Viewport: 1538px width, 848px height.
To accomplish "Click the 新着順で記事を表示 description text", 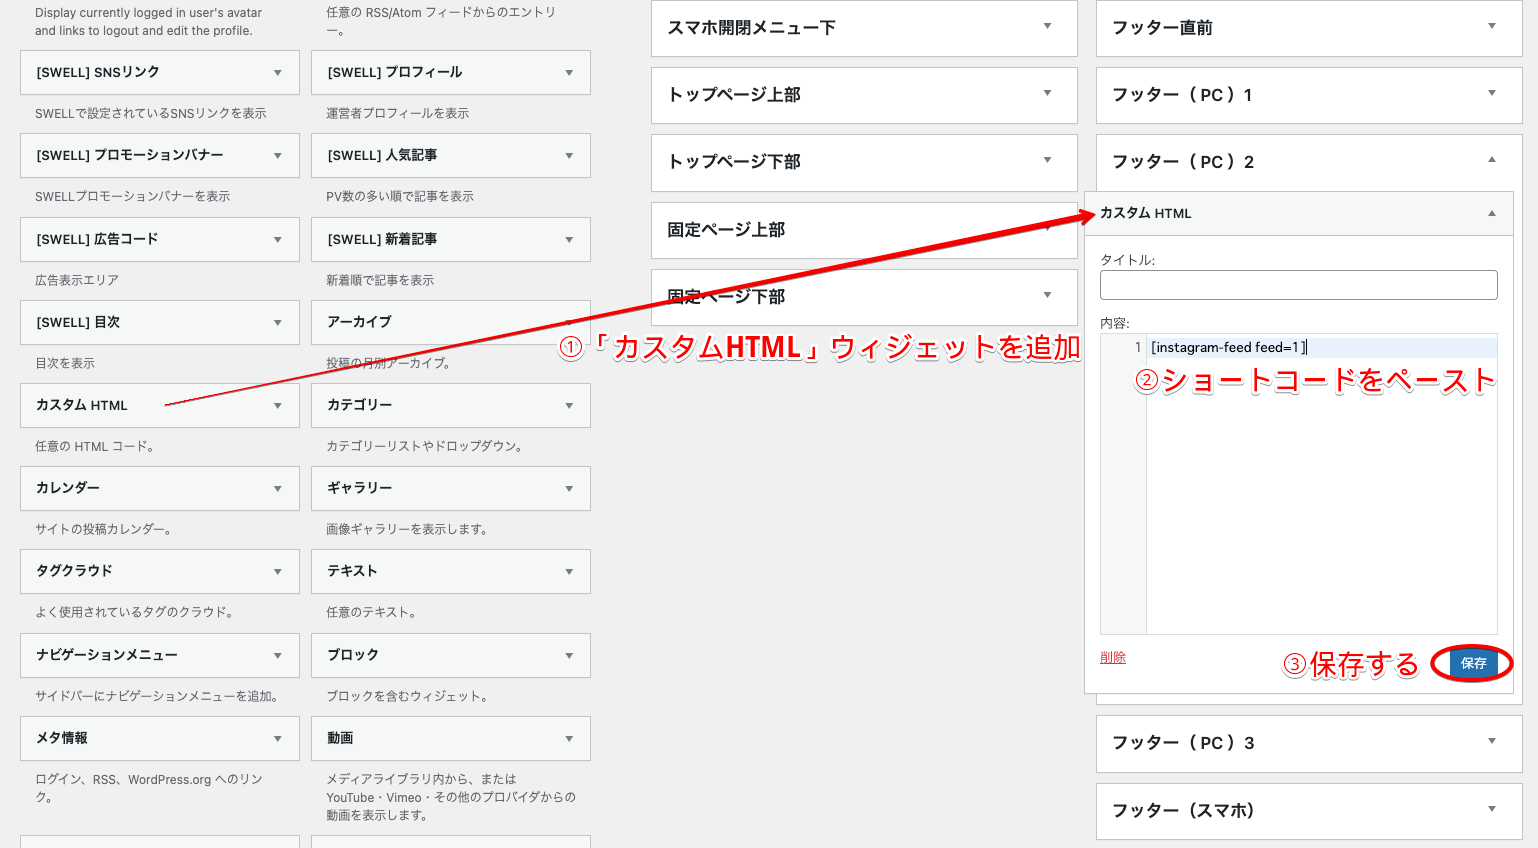I will coord(380,280).
